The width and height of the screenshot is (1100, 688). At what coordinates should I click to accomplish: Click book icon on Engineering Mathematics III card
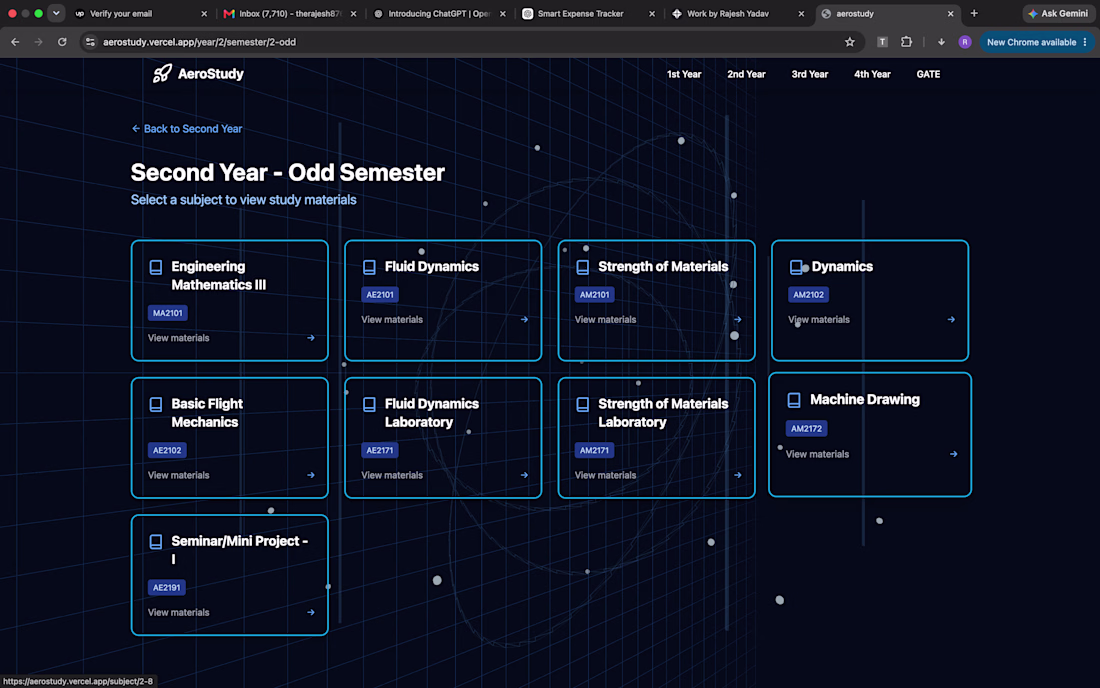click(156, 267)
